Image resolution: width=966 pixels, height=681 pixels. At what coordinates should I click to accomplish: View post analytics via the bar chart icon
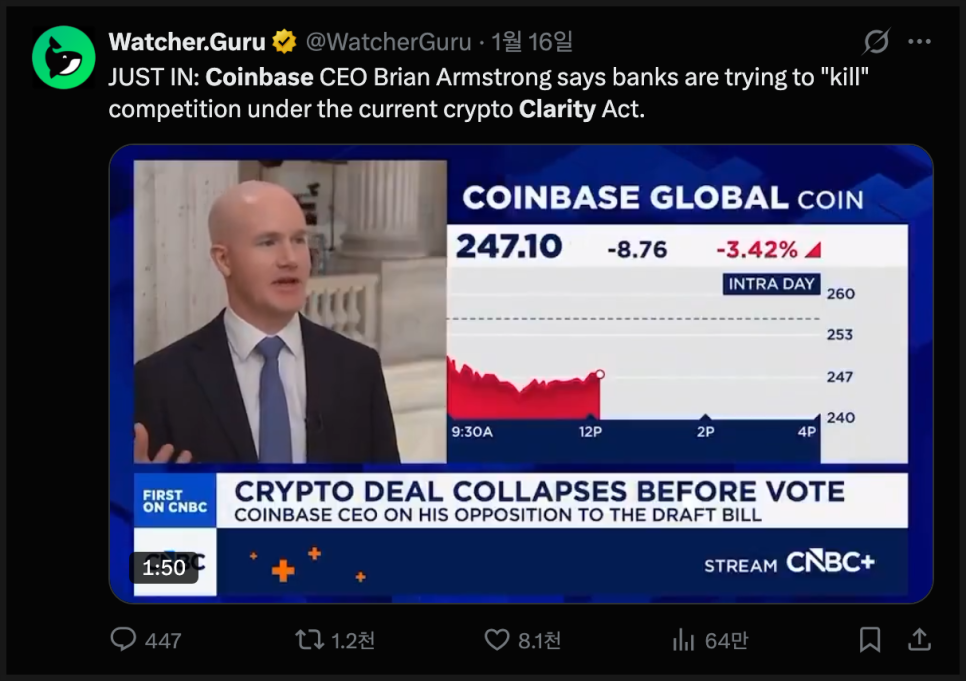[x=684, y=639]
